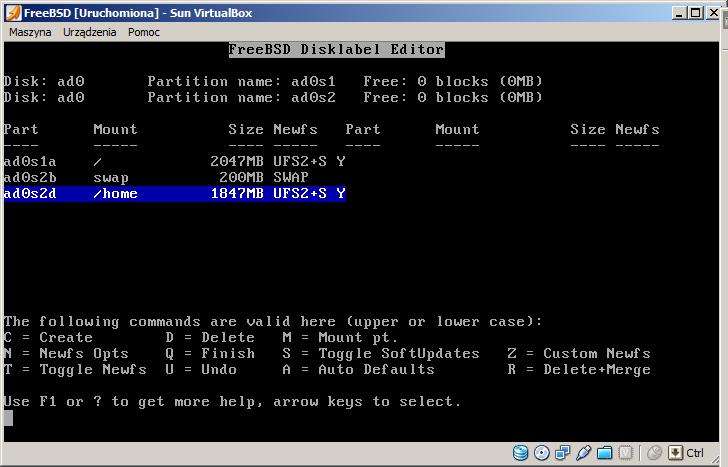Viewport: 728px width, 467px height.
Task: Click the hard disk activity icon
Action: [x=520, y=453]
